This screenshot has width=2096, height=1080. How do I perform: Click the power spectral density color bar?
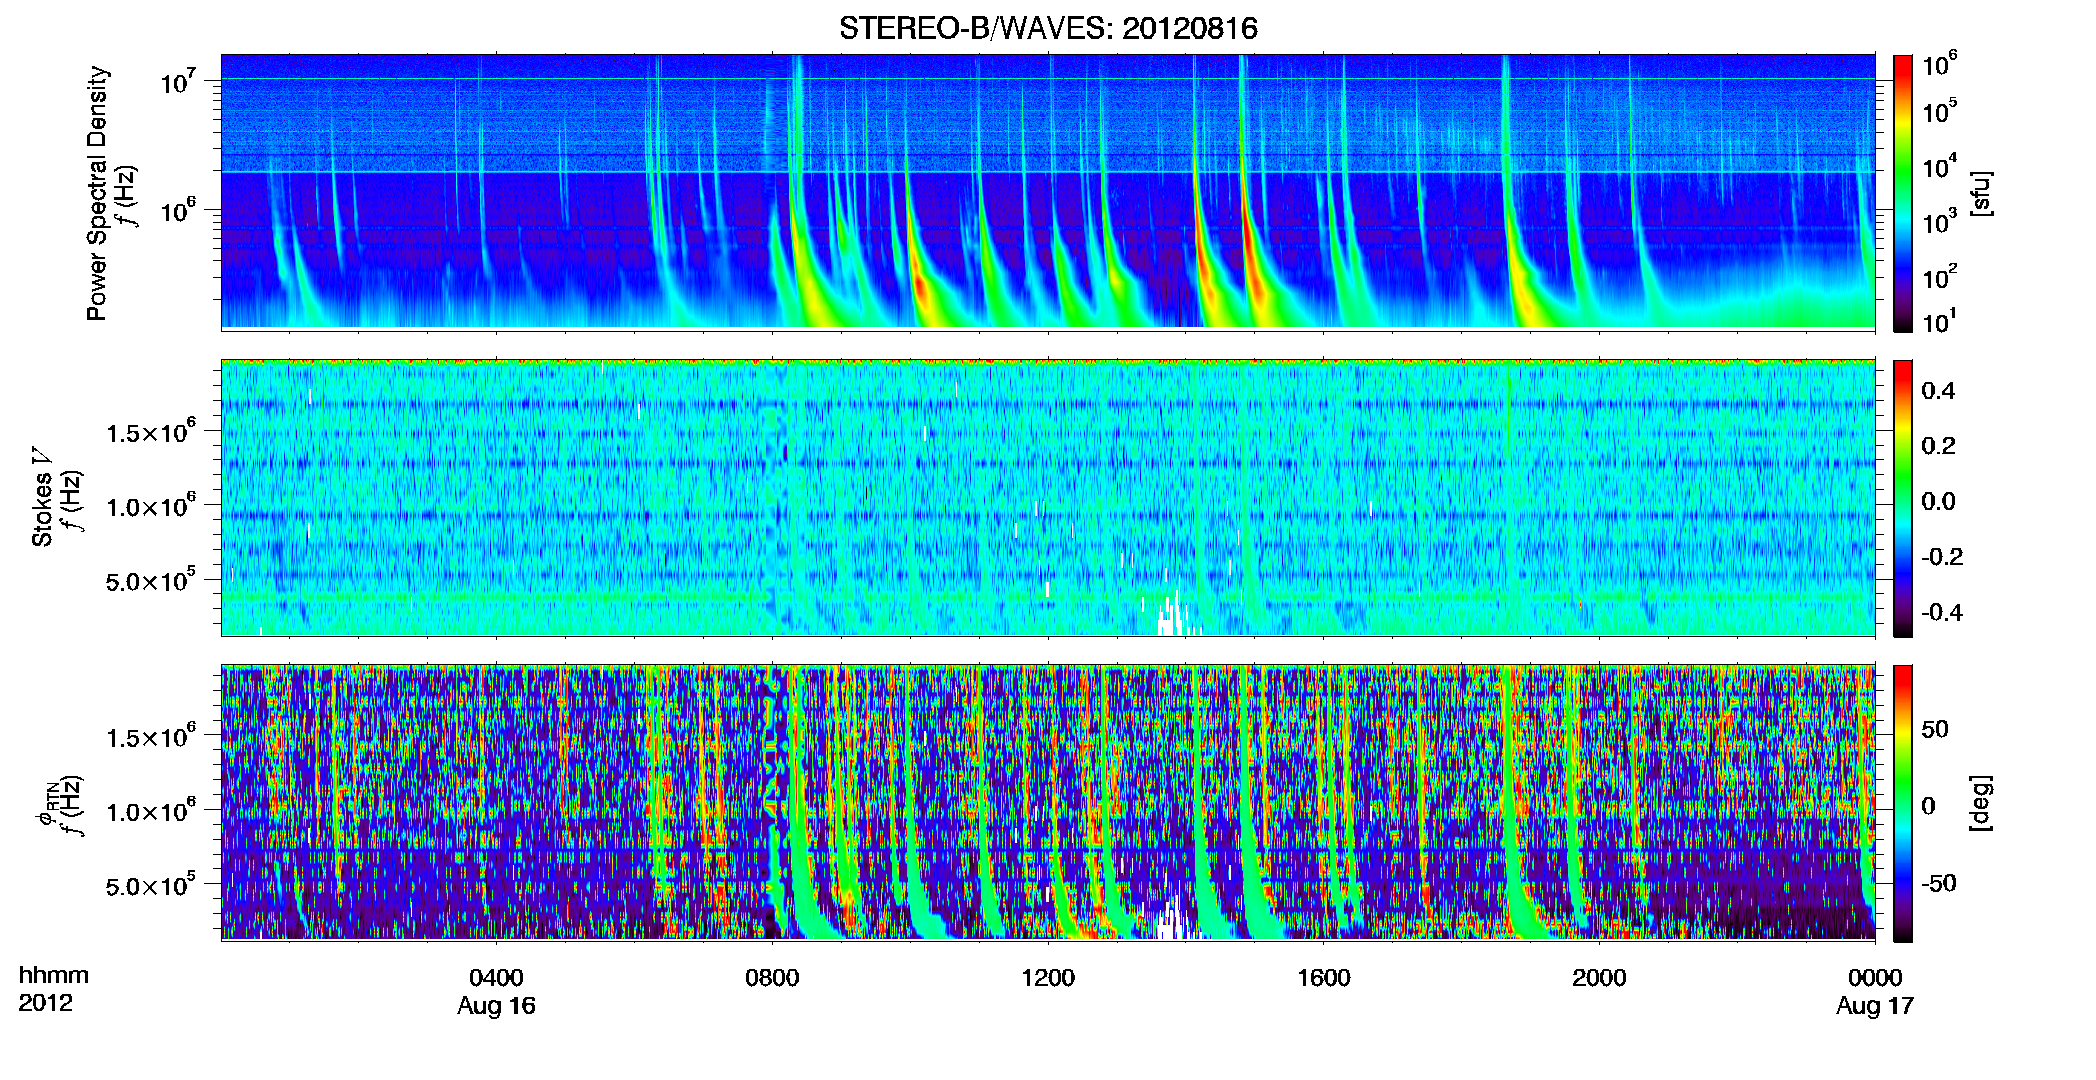click(x=1902, y=193)
